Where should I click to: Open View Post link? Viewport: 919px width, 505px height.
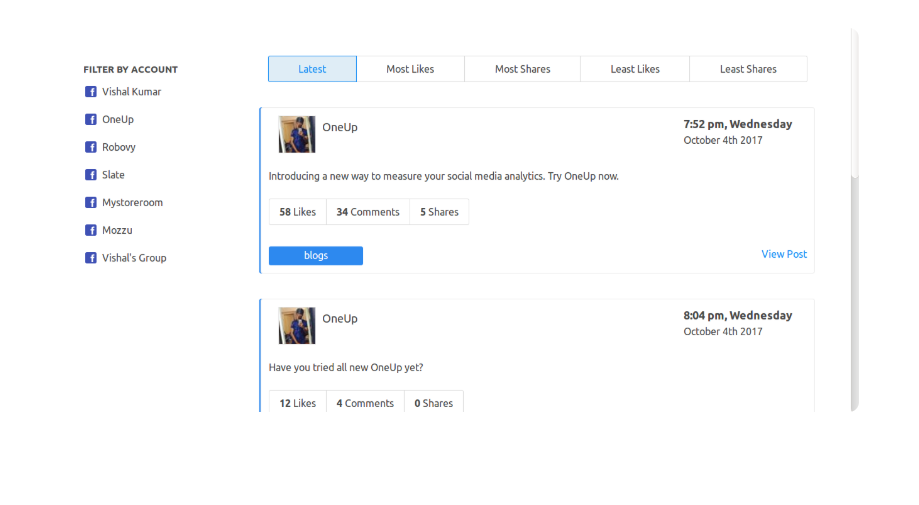(x=784, y=254)
